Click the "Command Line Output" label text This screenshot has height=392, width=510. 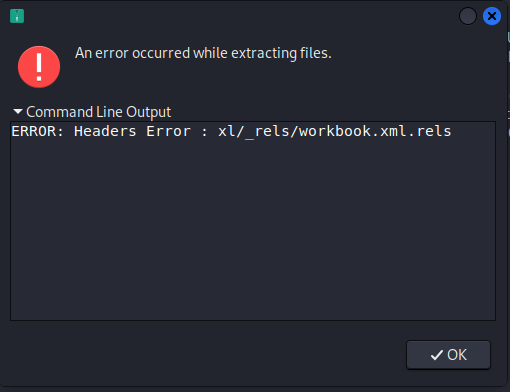pos(99,112)
